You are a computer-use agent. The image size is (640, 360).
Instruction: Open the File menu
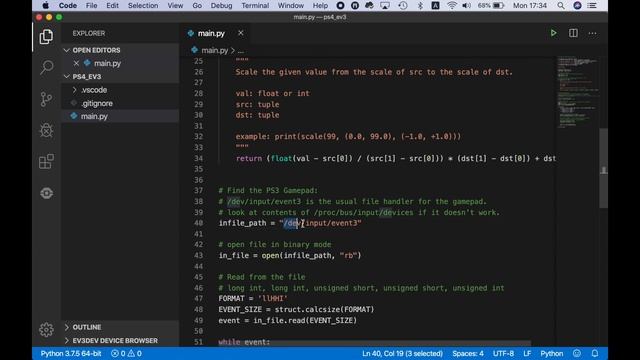point(91,6)
